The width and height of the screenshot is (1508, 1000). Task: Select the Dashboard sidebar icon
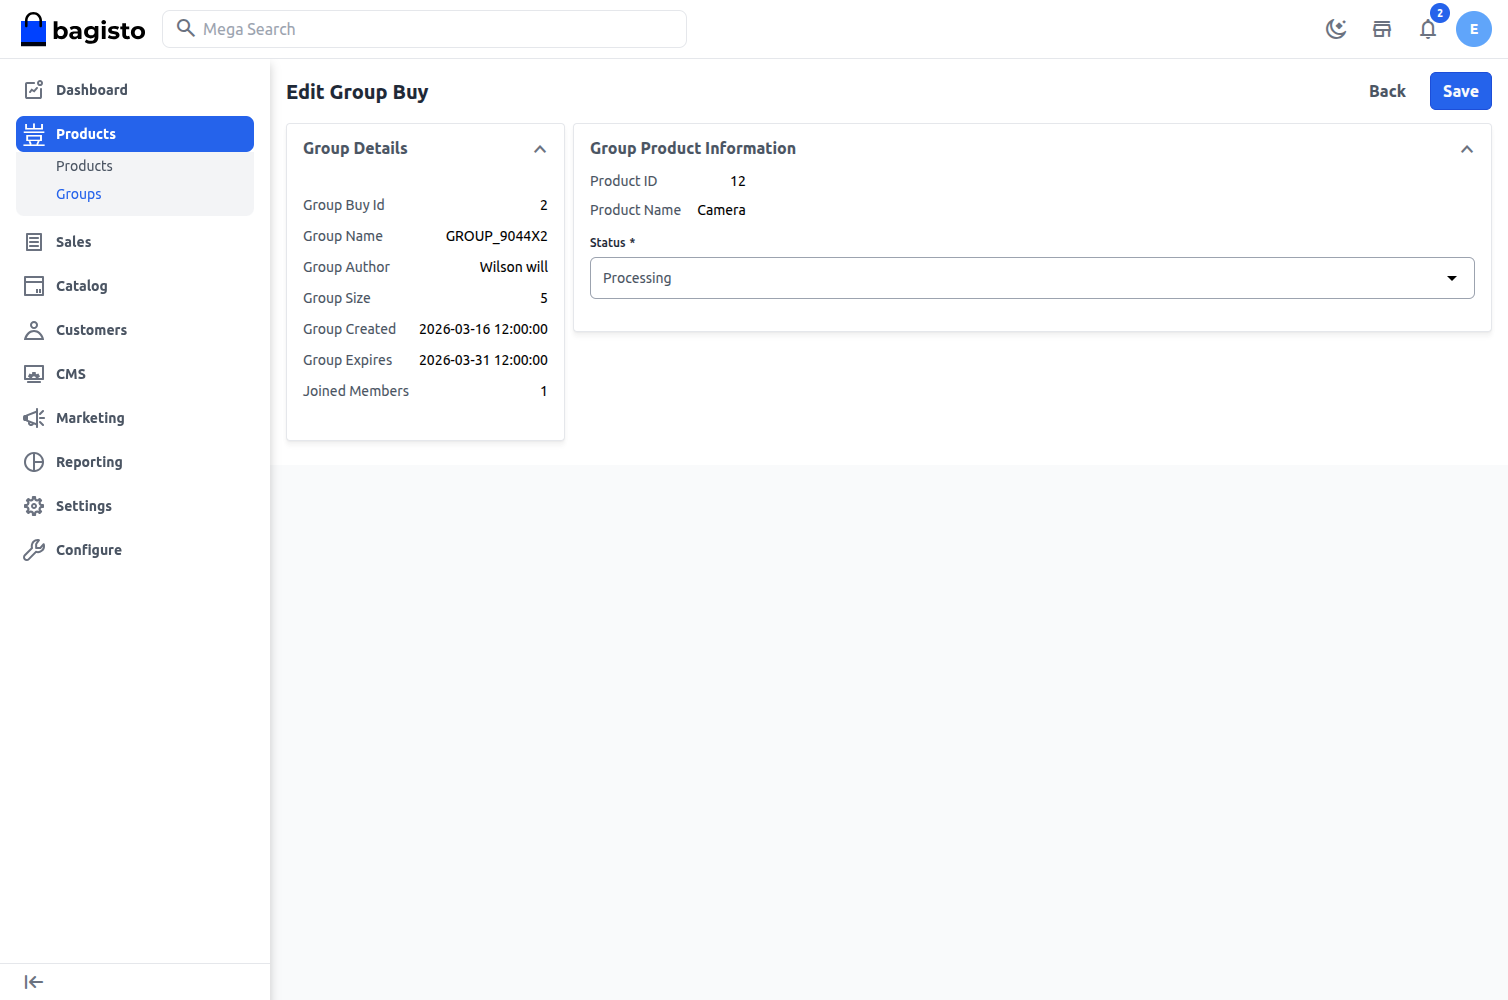34,89
